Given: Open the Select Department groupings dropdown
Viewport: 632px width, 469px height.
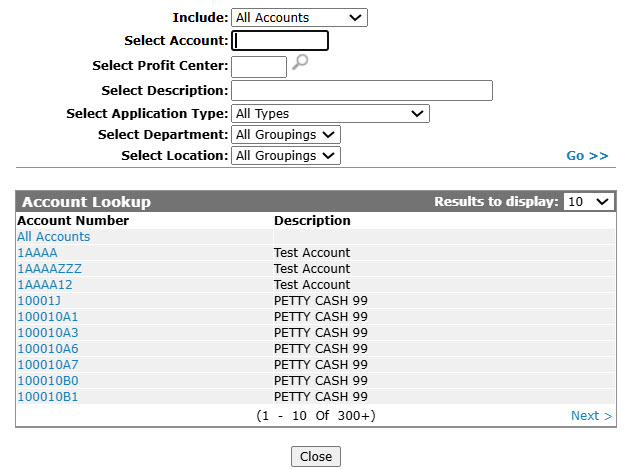Looking at the screenshot, I should pyautogui.click(x=286, y=135).
